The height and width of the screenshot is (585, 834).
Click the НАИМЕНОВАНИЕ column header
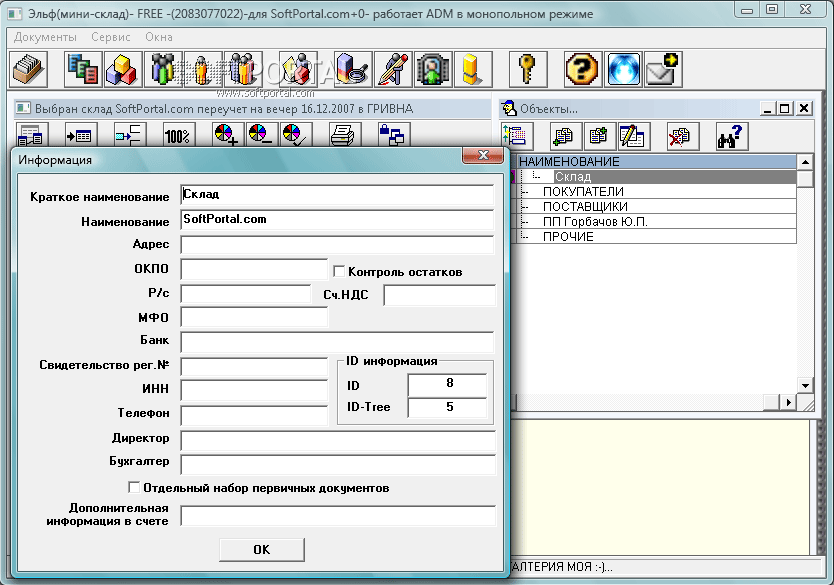coord(656,162)
